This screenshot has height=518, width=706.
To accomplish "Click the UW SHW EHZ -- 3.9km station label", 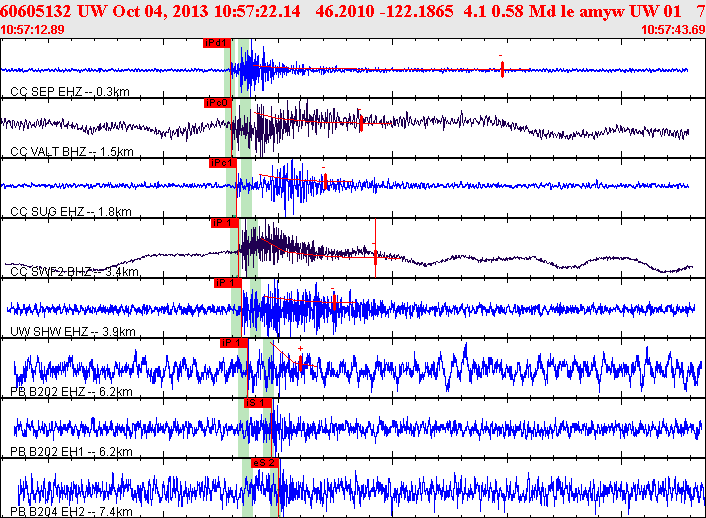I will (x=72, y=332).
